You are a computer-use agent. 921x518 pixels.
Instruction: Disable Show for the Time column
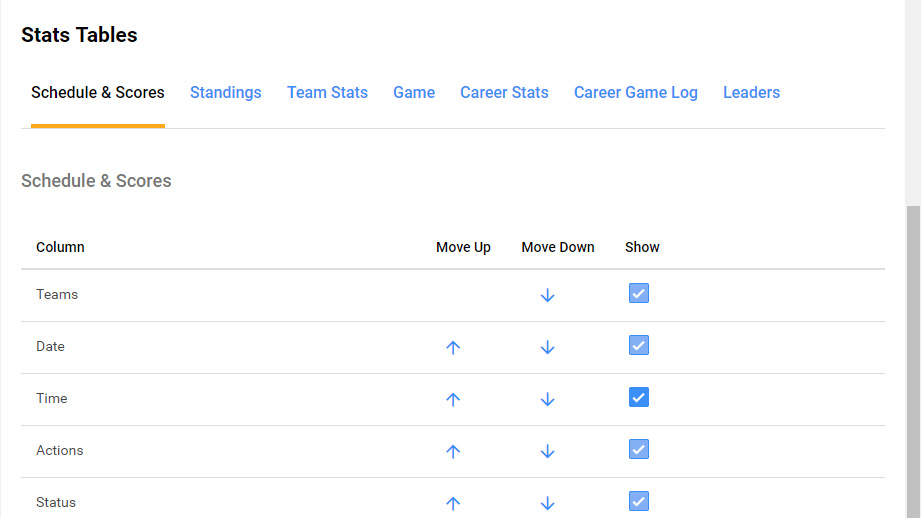click(x=639, y=397)
